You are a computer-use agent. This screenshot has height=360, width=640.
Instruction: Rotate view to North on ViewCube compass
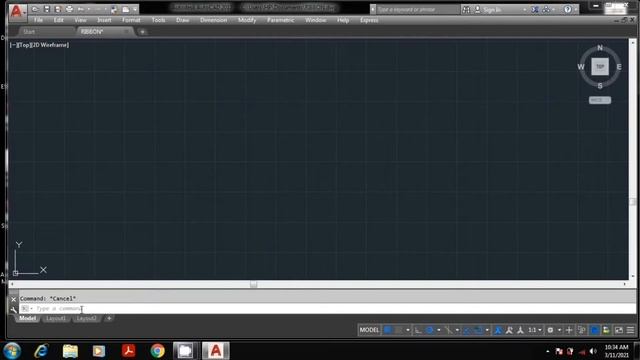[x=600, y=48]
